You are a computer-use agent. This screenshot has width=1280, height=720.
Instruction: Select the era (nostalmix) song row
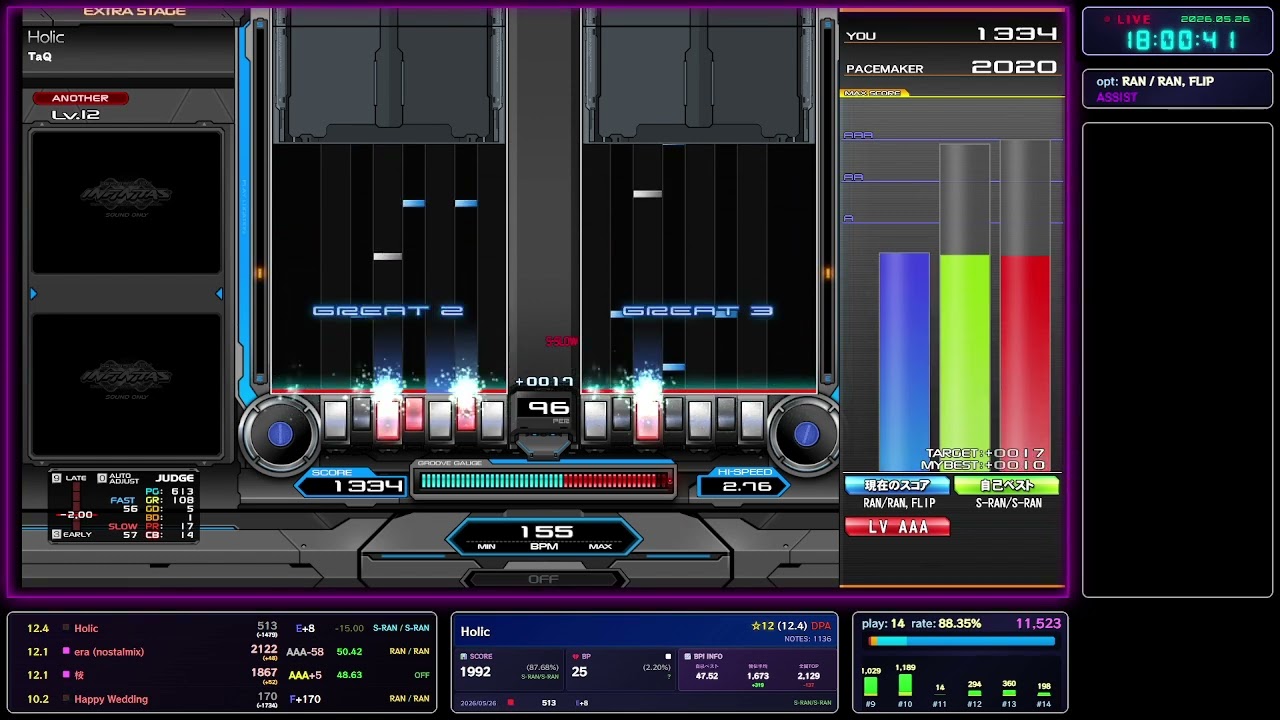222,652
